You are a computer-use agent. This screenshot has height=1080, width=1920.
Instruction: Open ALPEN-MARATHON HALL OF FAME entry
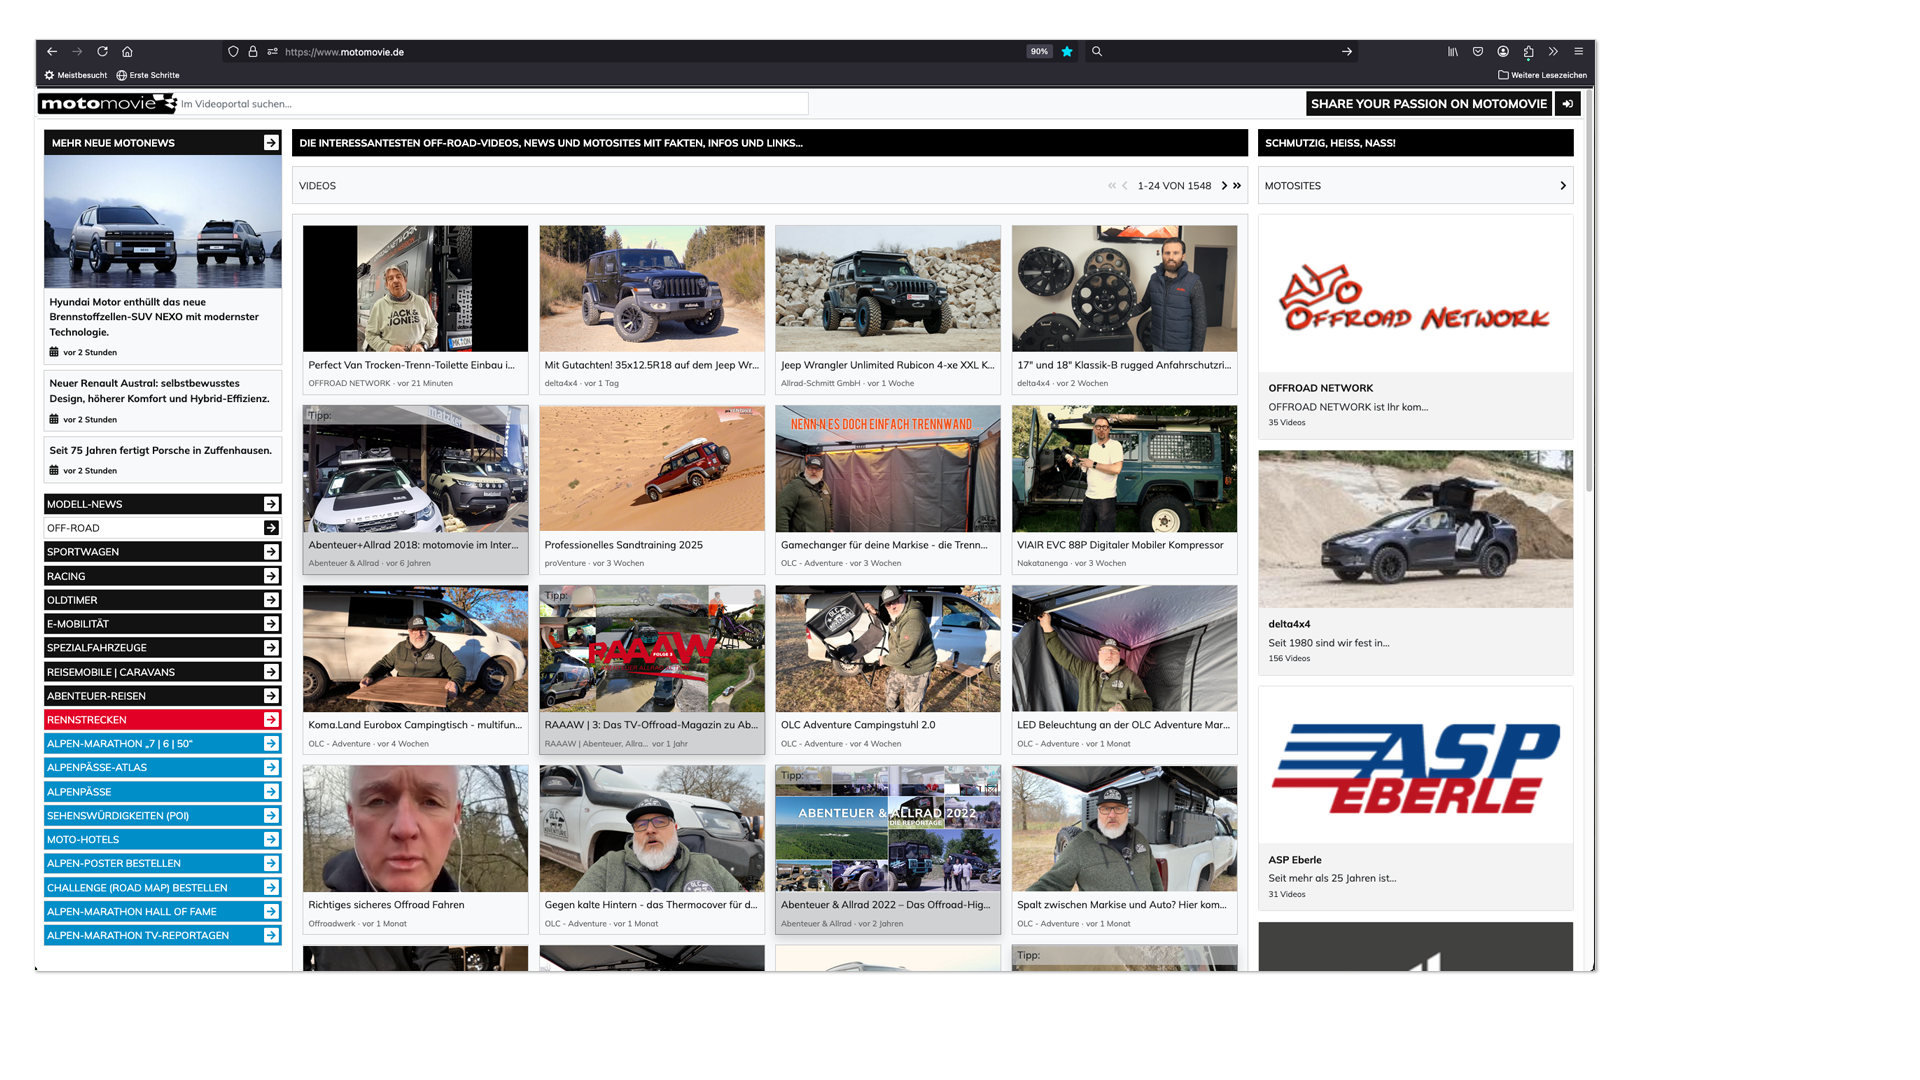[162, 912]
